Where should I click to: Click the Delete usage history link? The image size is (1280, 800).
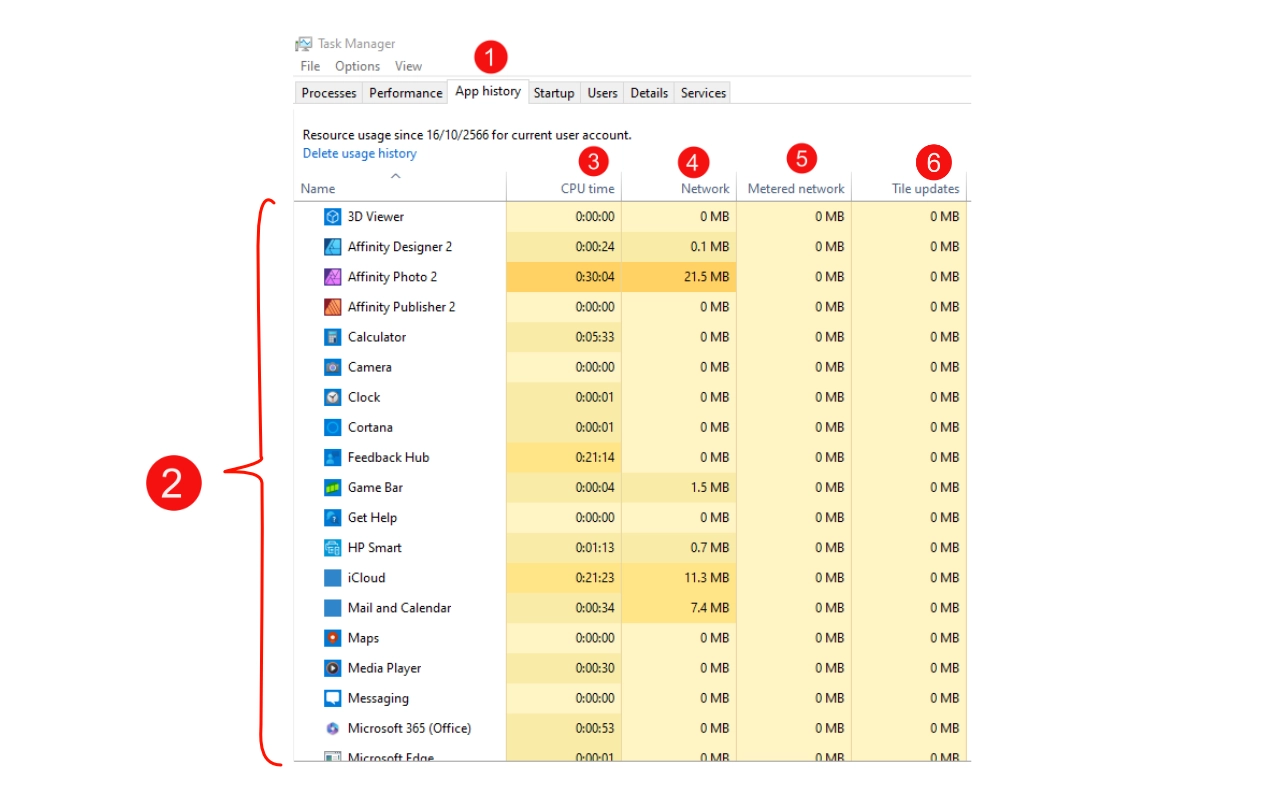(x=359, y=153)
